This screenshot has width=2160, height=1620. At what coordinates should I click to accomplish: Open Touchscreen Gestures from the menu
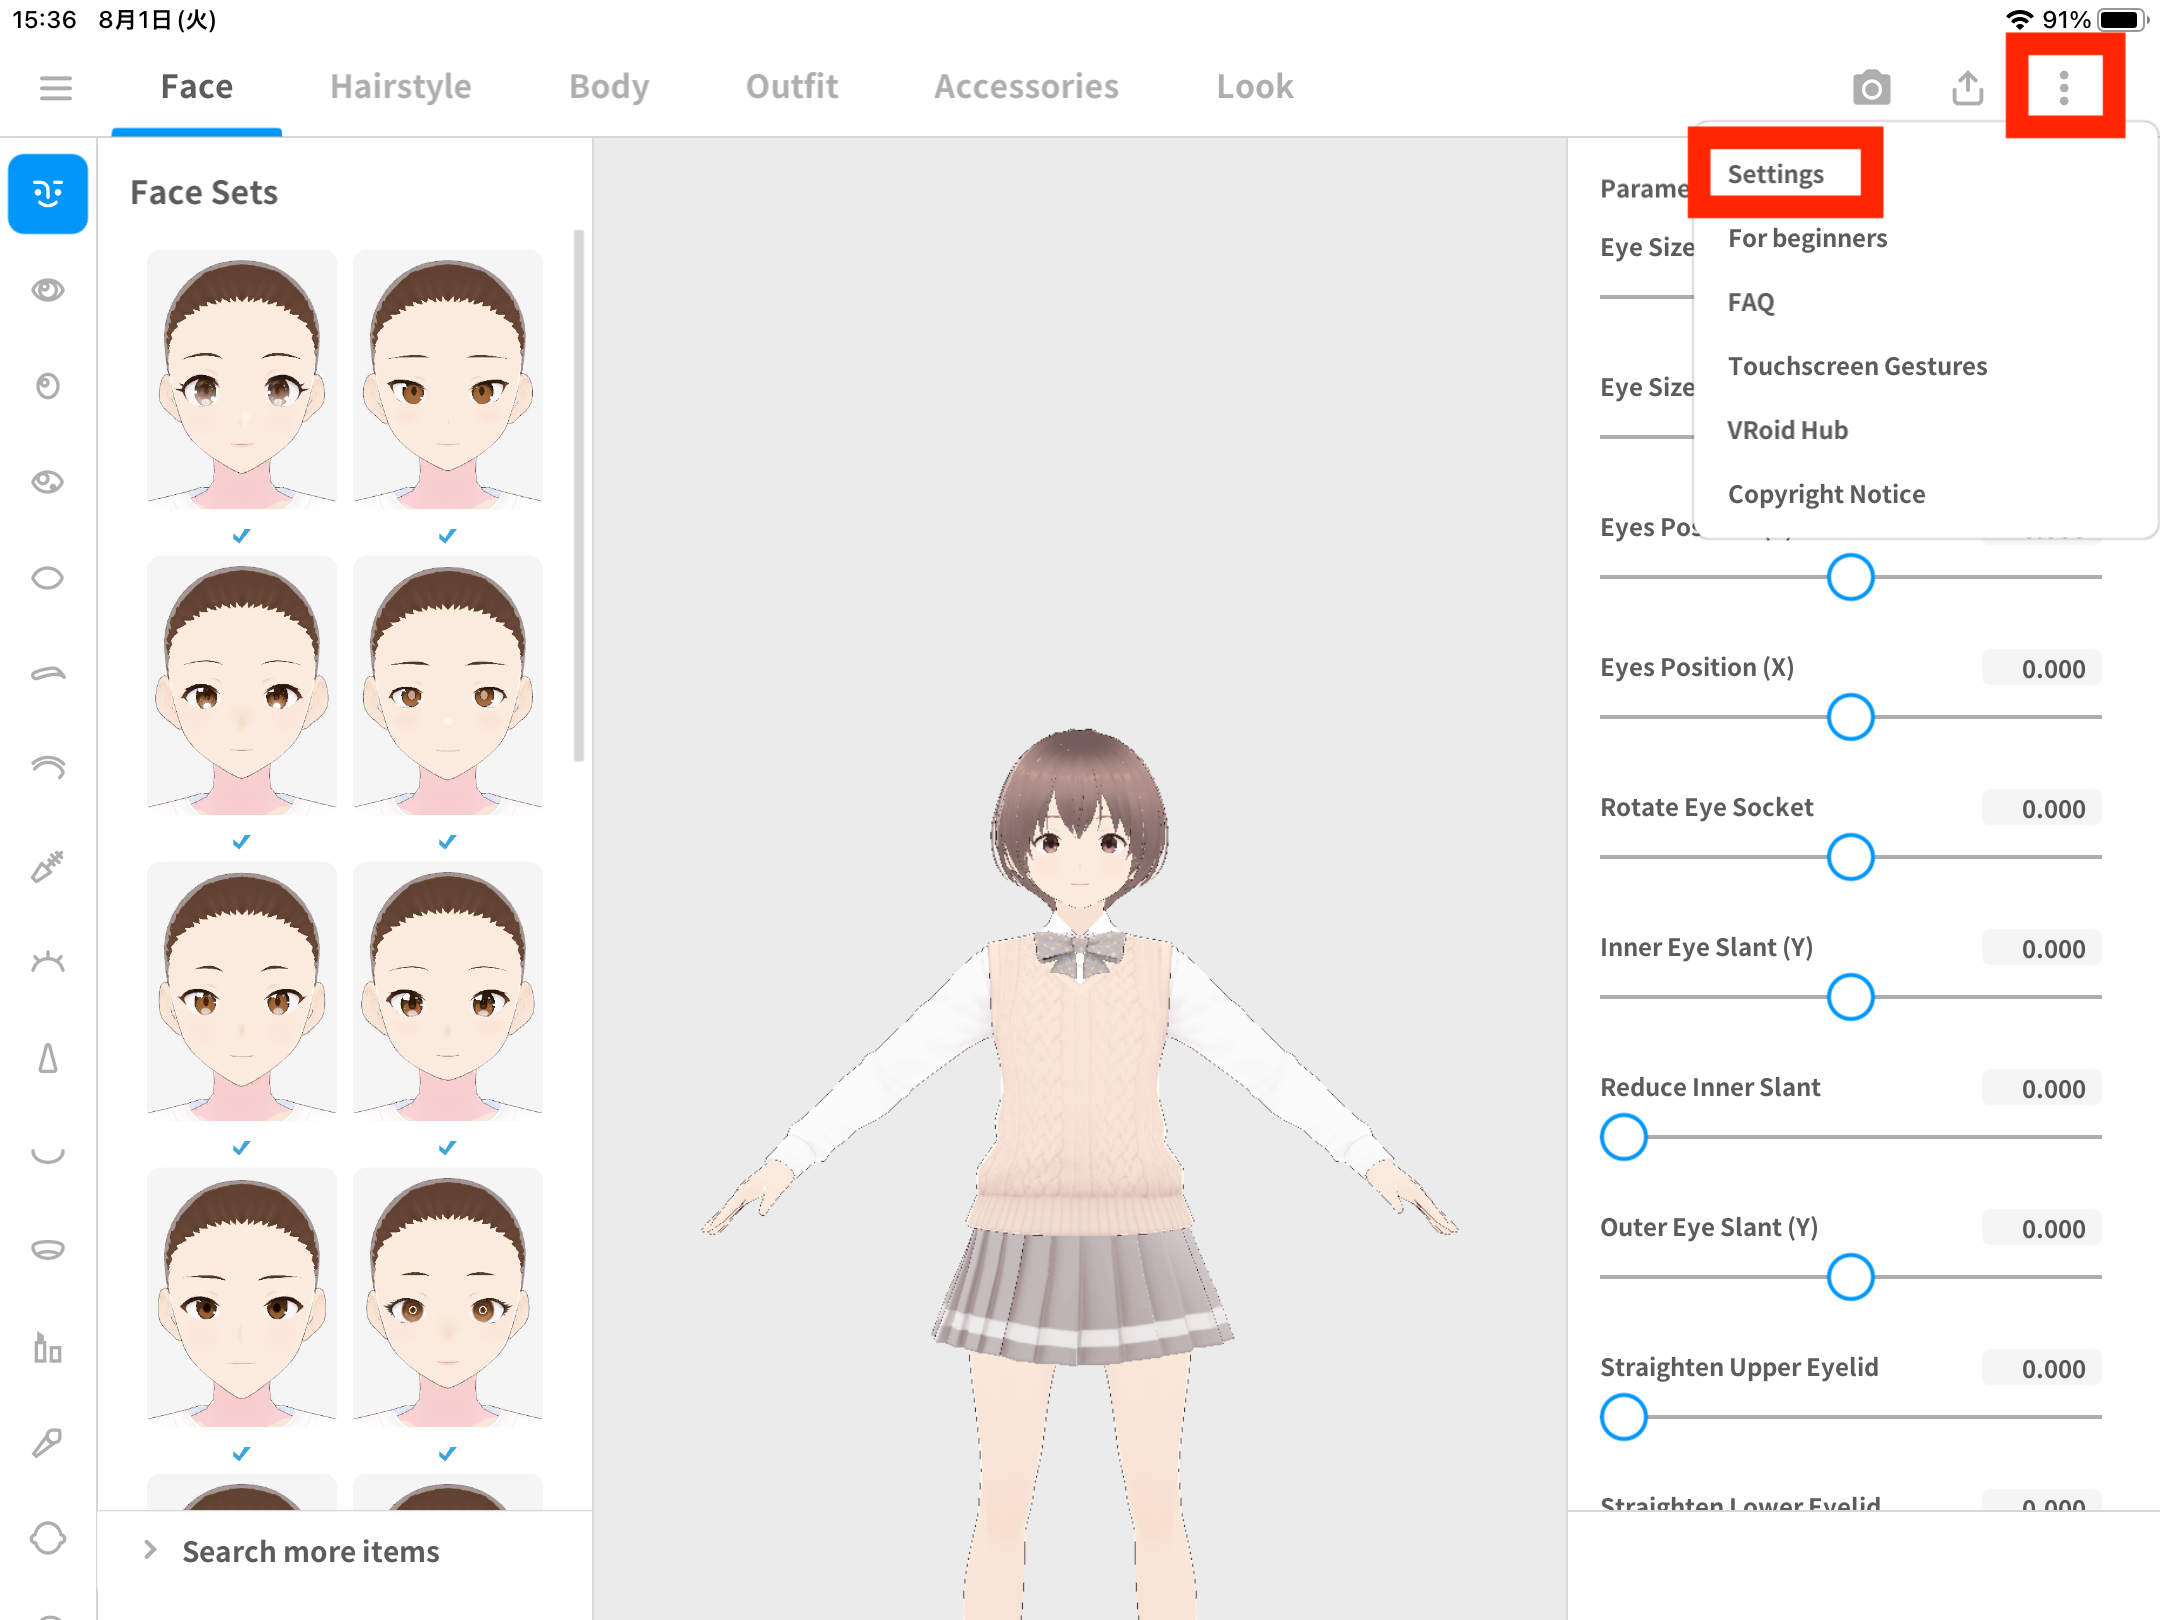tap(1857, 366)
